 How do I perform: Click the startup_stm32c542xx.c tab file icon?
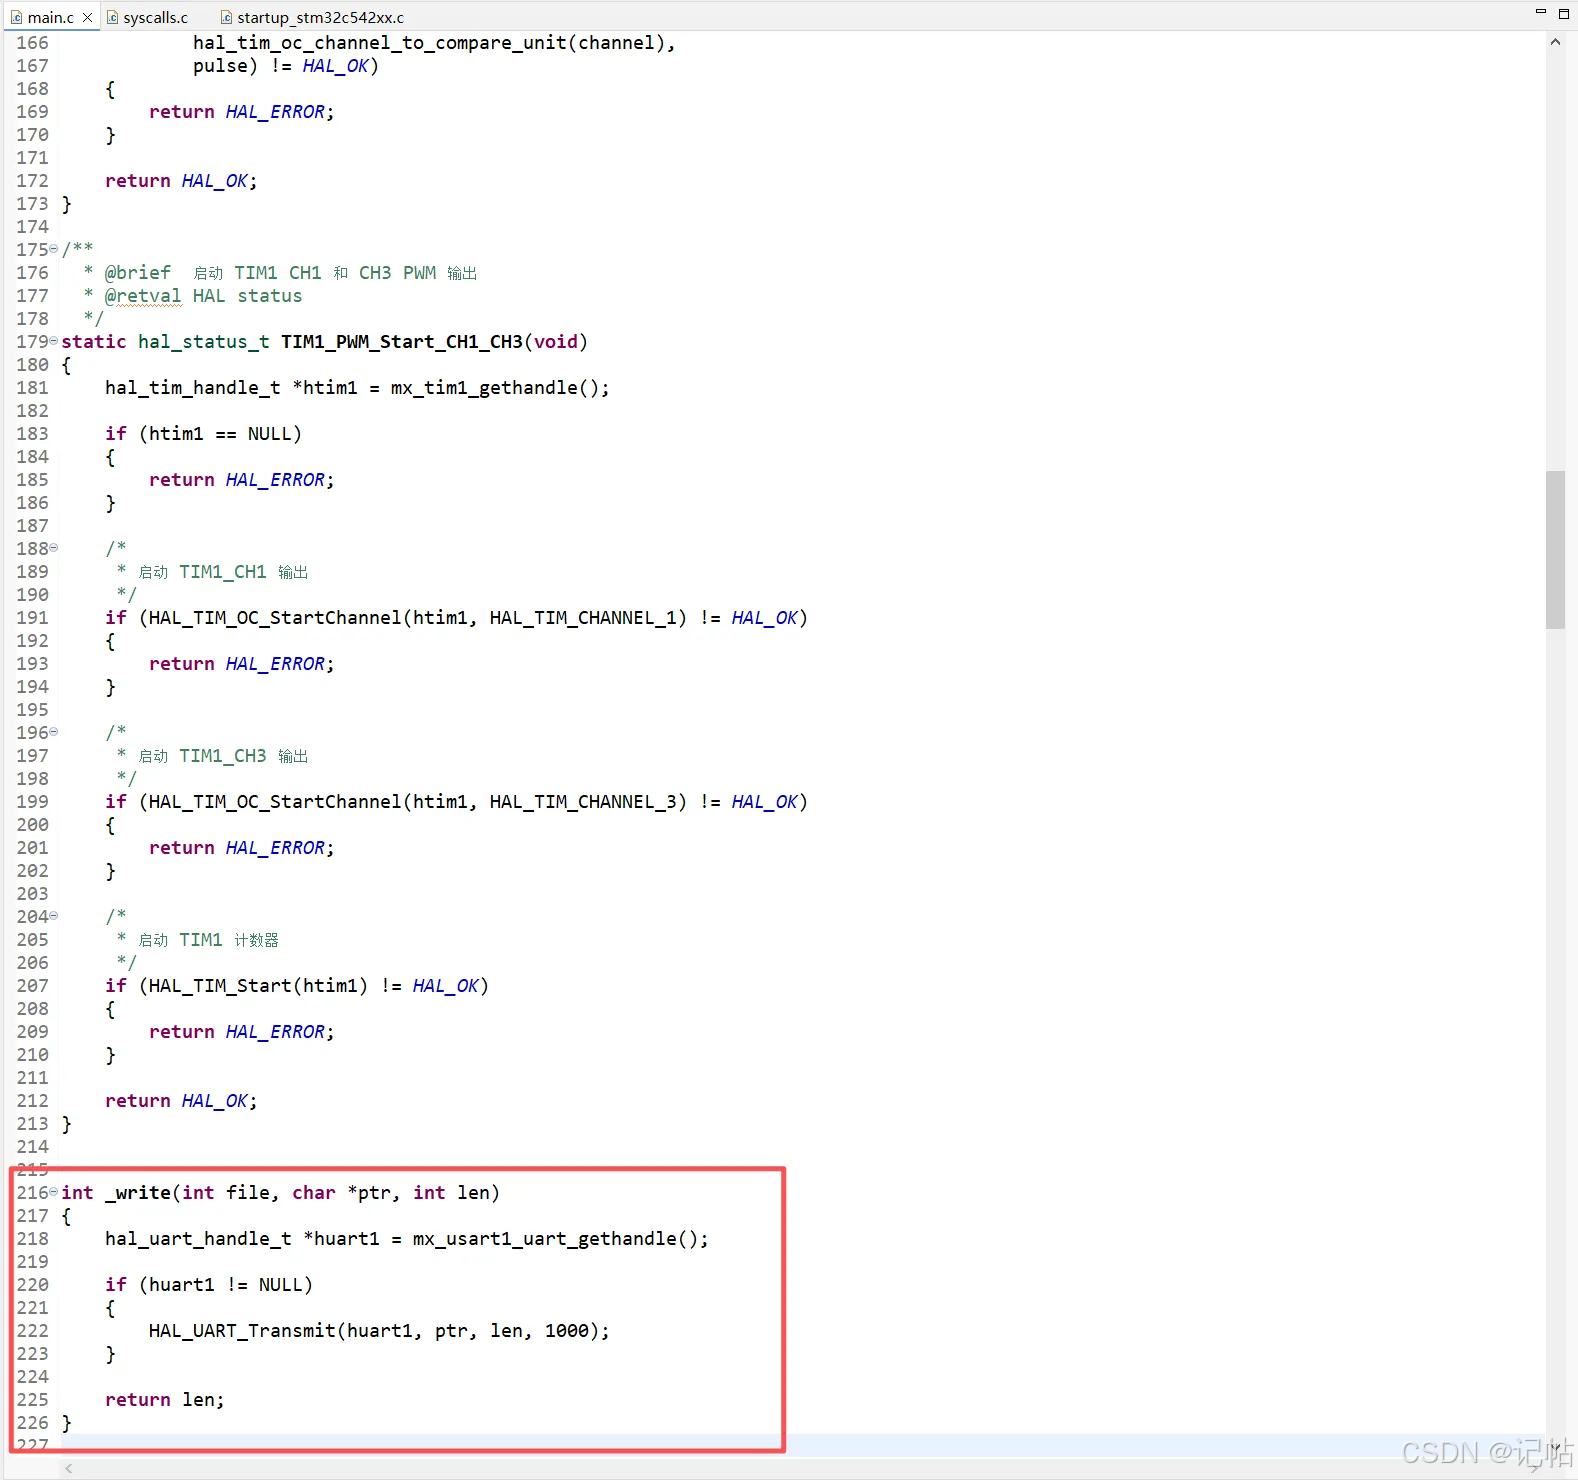click(227, 17)
